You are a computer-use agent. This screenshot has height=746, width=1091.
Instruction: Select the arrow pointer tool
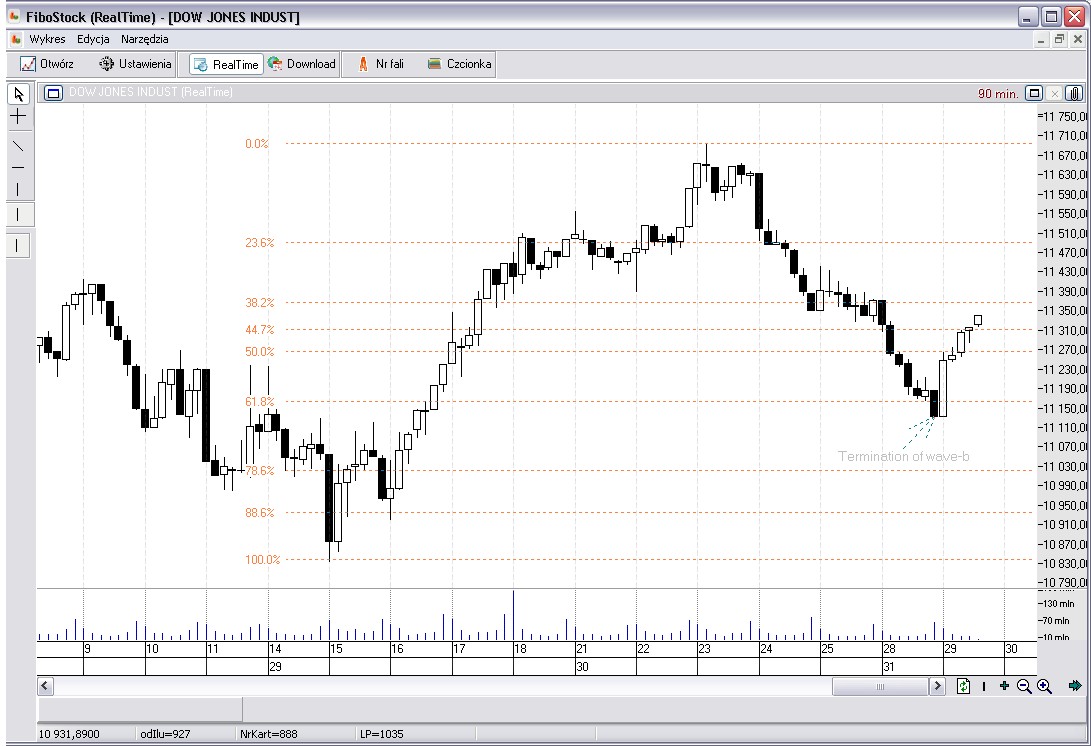click(x=18, y=94)
